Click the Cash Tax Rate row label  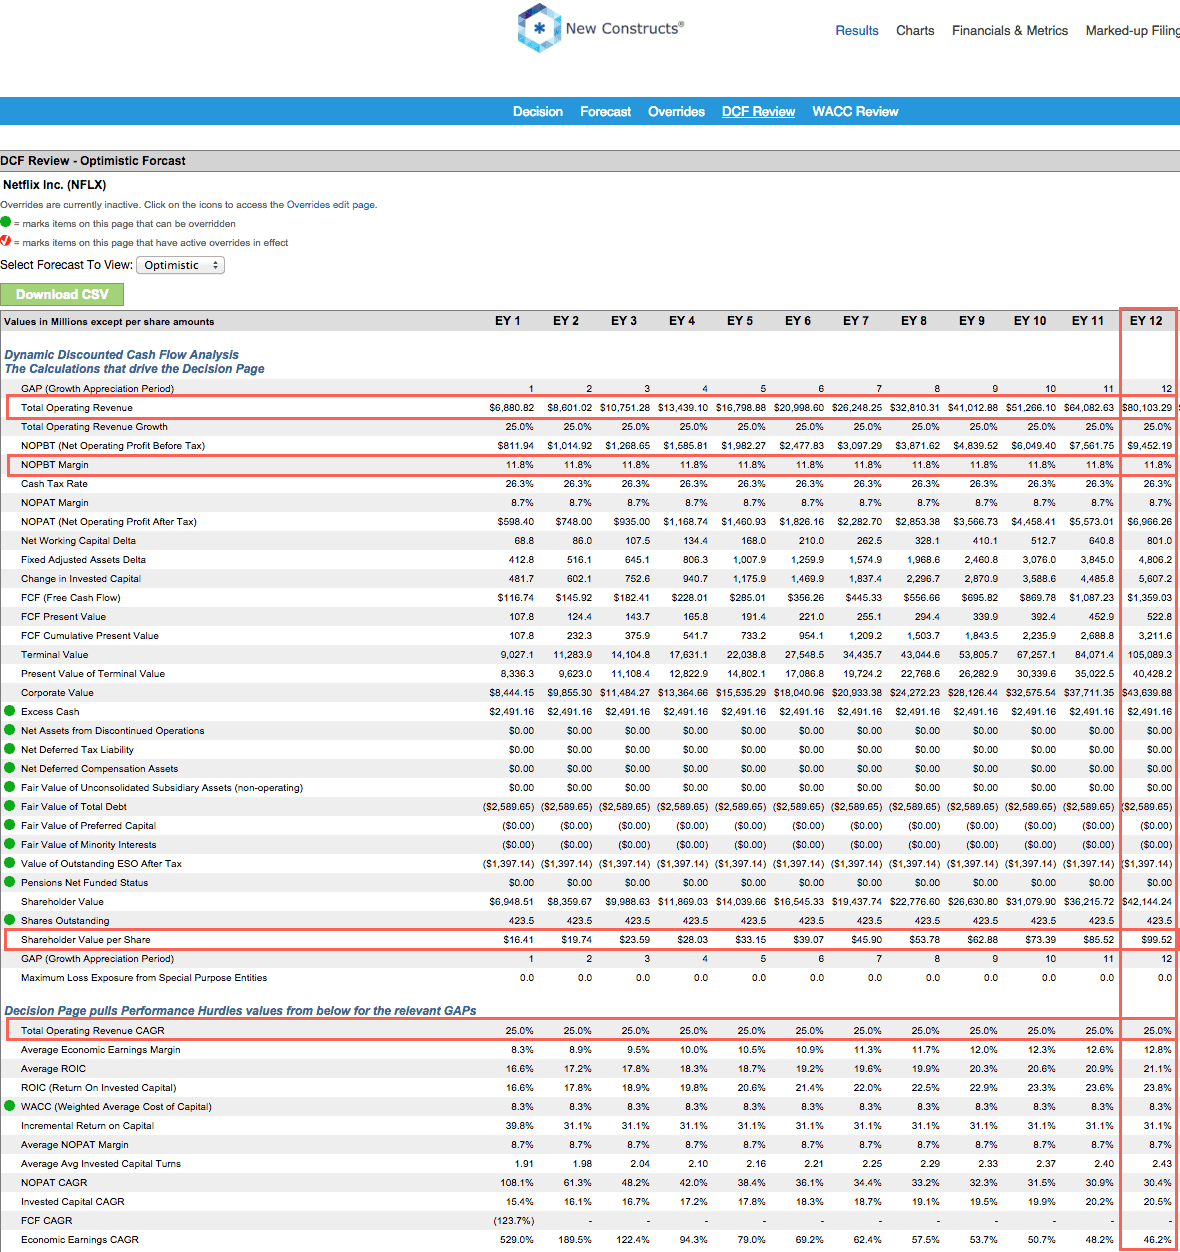click(x=54, y=484)
